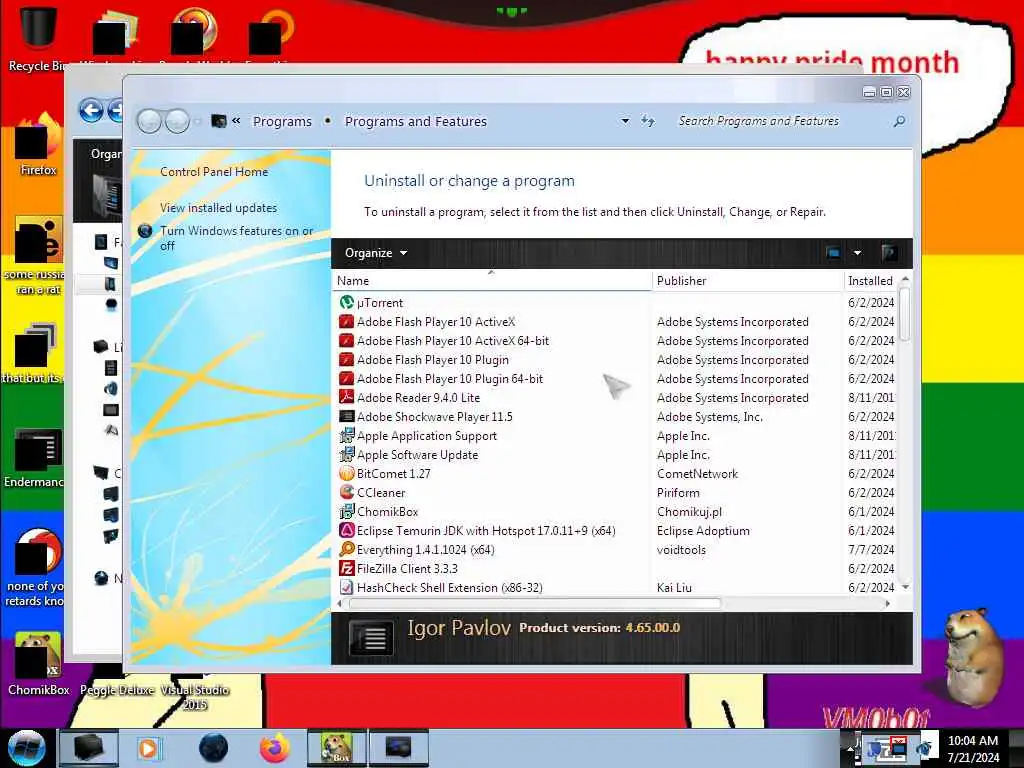Click the CometNetwork publisher cell
Viewport: 1024px width, 768px height.
(x=697, y=473)
